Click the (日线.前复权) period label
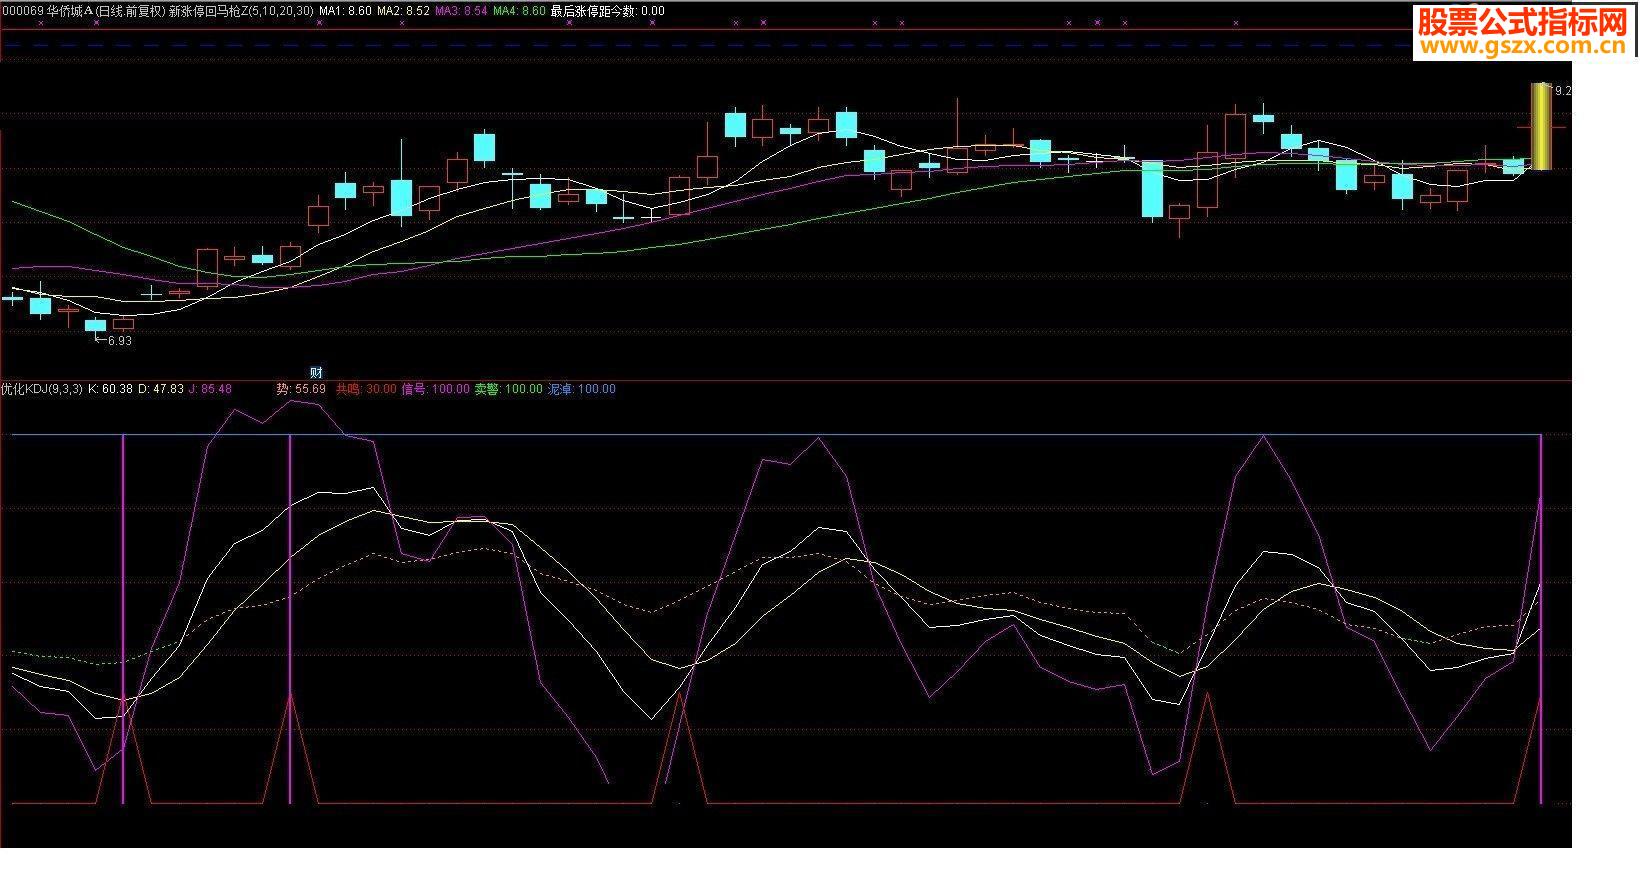1640x871 pixels. 130,11
